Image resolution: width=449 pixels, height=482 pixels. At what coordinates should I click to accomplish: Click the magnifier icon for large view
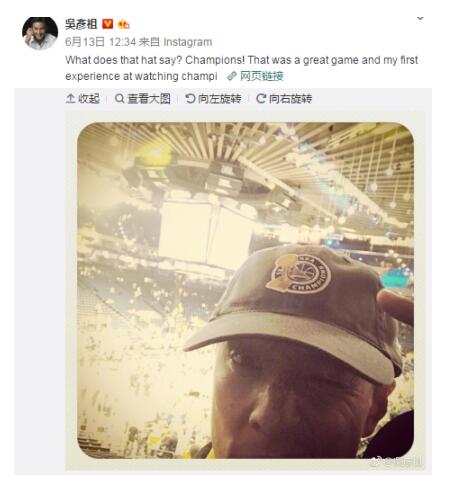click(119, 99)
